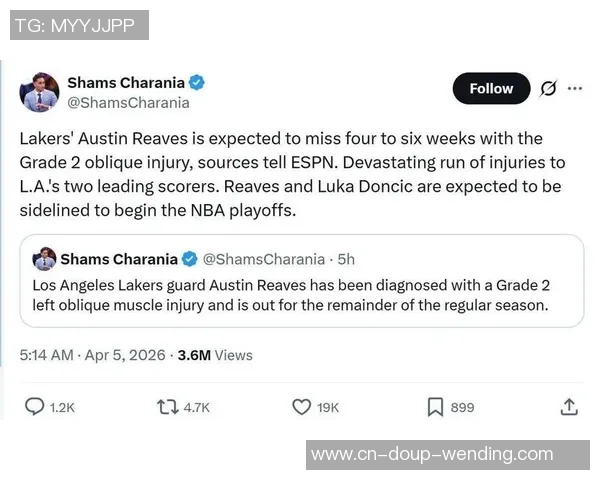Repost this tweet using retweet icon
Image resolution: width=600 pixels, height=480 pixels.
pos(168,407)
